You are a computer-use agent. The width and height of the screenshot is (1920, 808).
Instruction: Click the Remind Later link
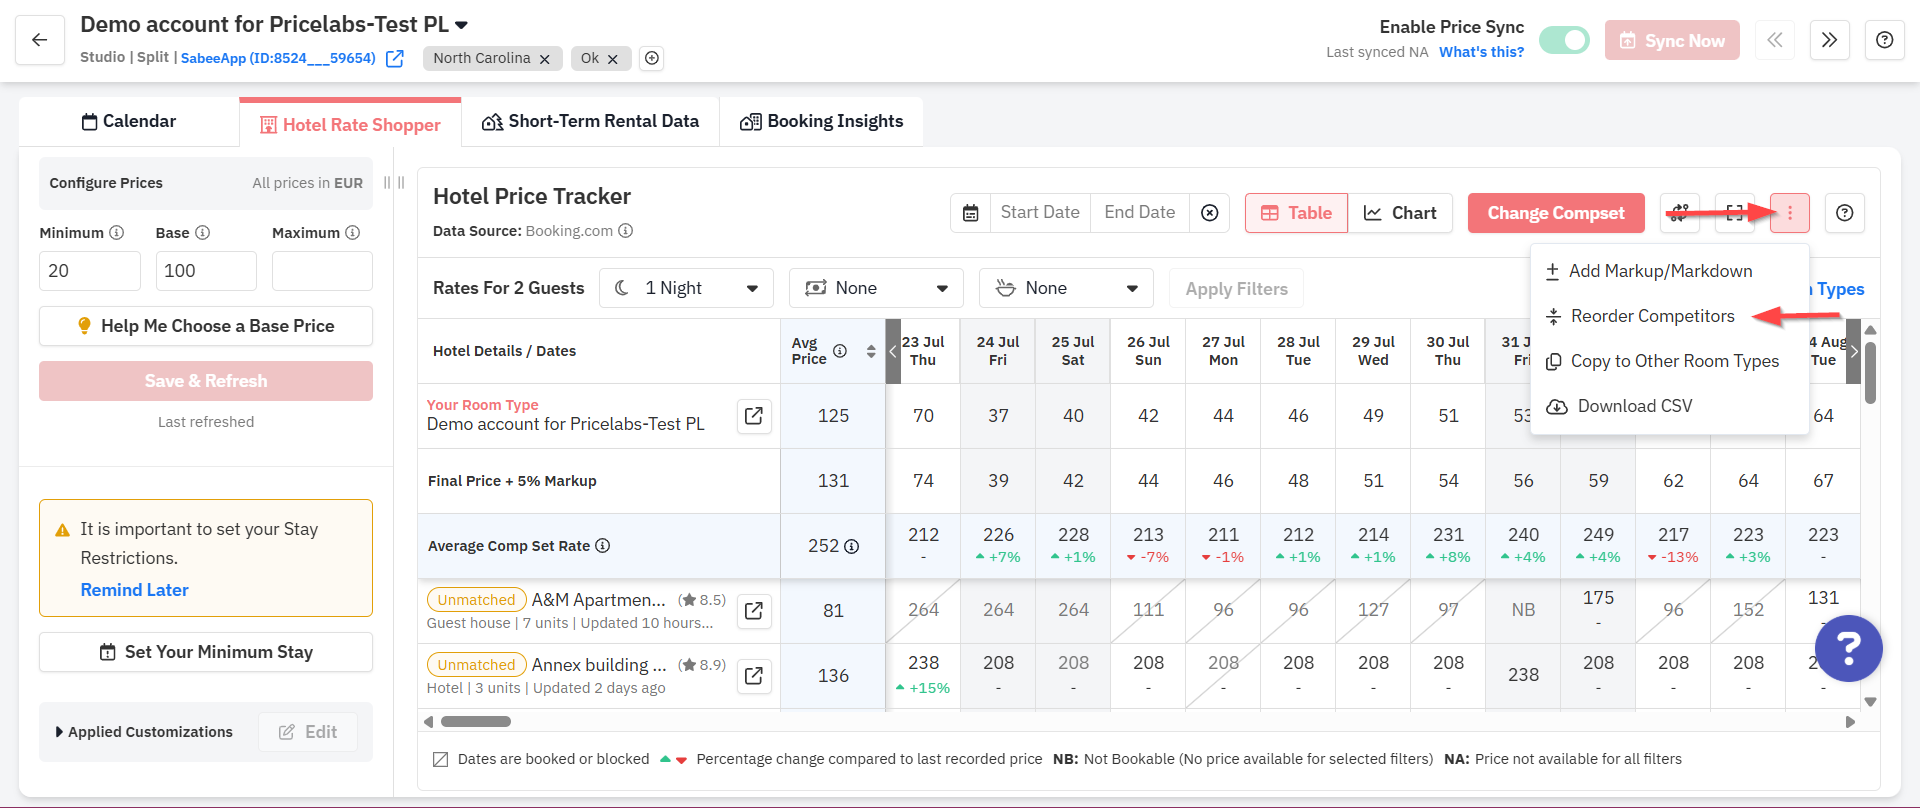coord(135,590)
